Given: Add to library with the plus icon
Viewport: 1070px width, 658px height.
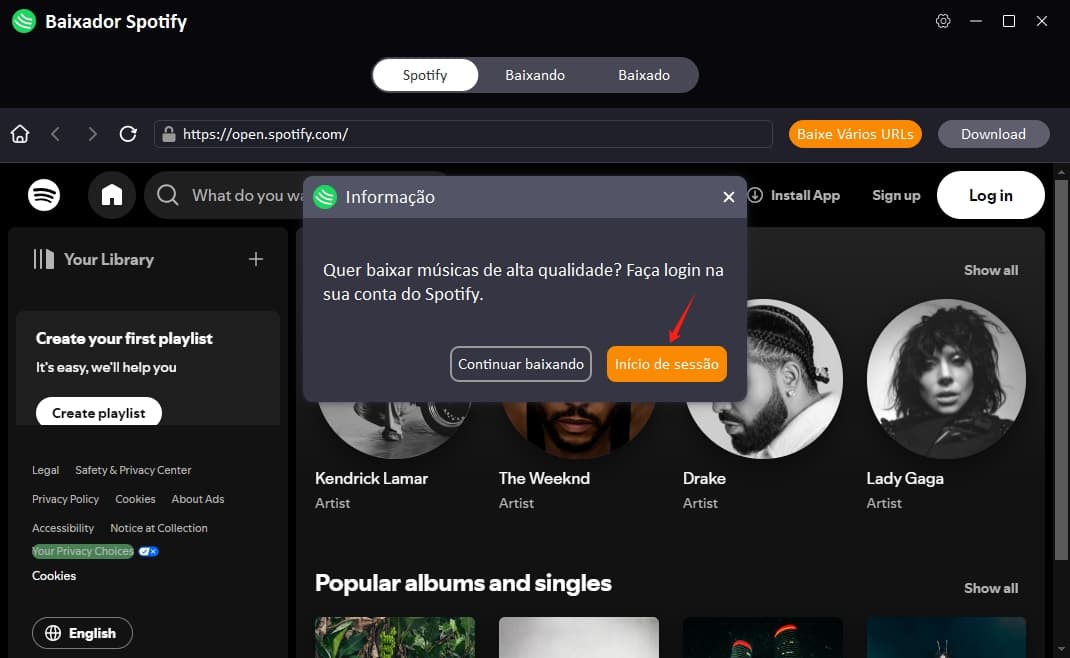Looking at the screenshot, I should click(x=256, y=259).
